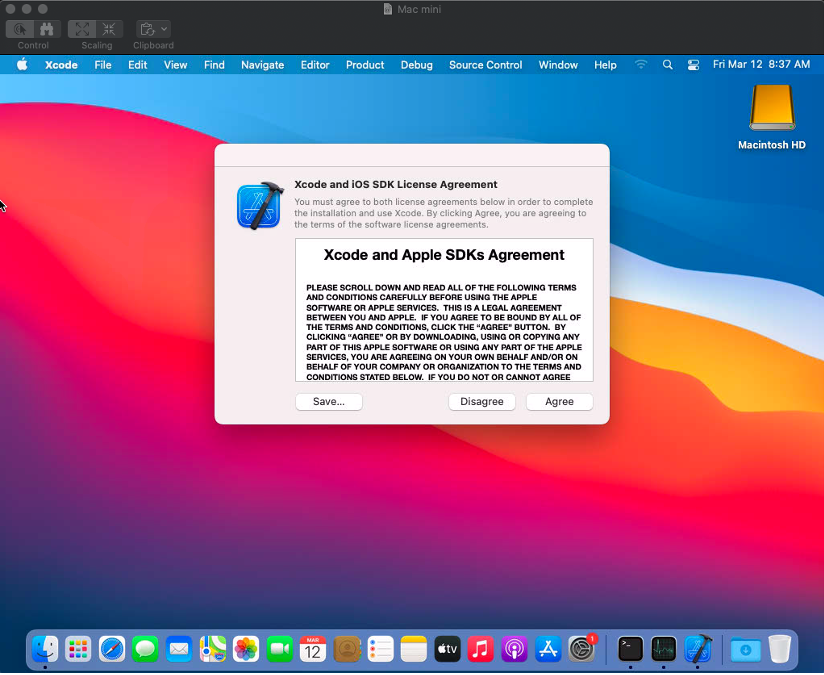Viewport: 824px width, 675px height.
Task: Click inside the Xcode and Apple SDKs Agreement text
Action: (444, 310)
